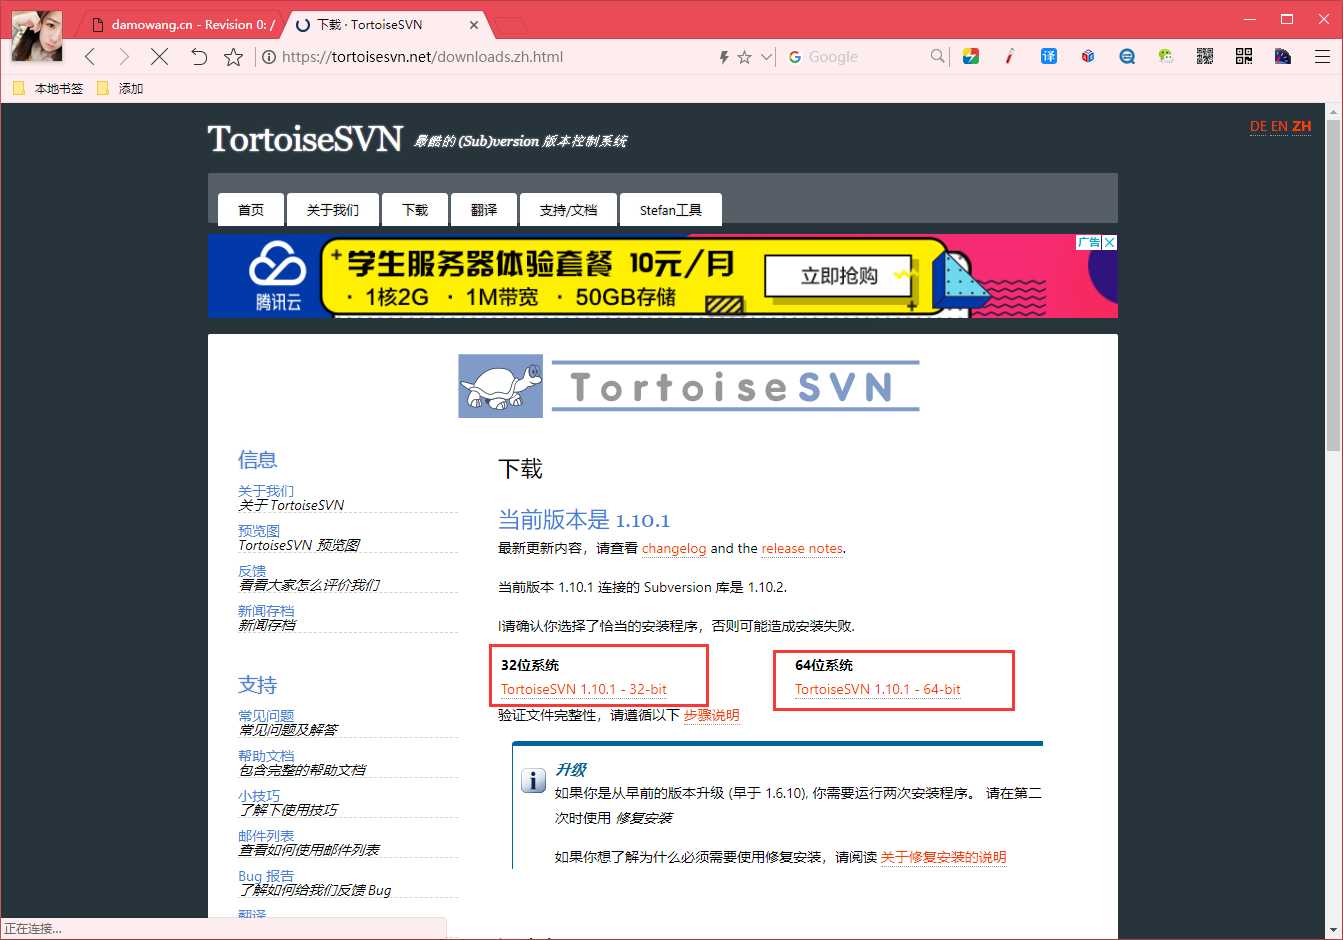Click the magnifier search icon
Image resolution: width=1343 pixels, height=940 pixels.
[937, 56]
